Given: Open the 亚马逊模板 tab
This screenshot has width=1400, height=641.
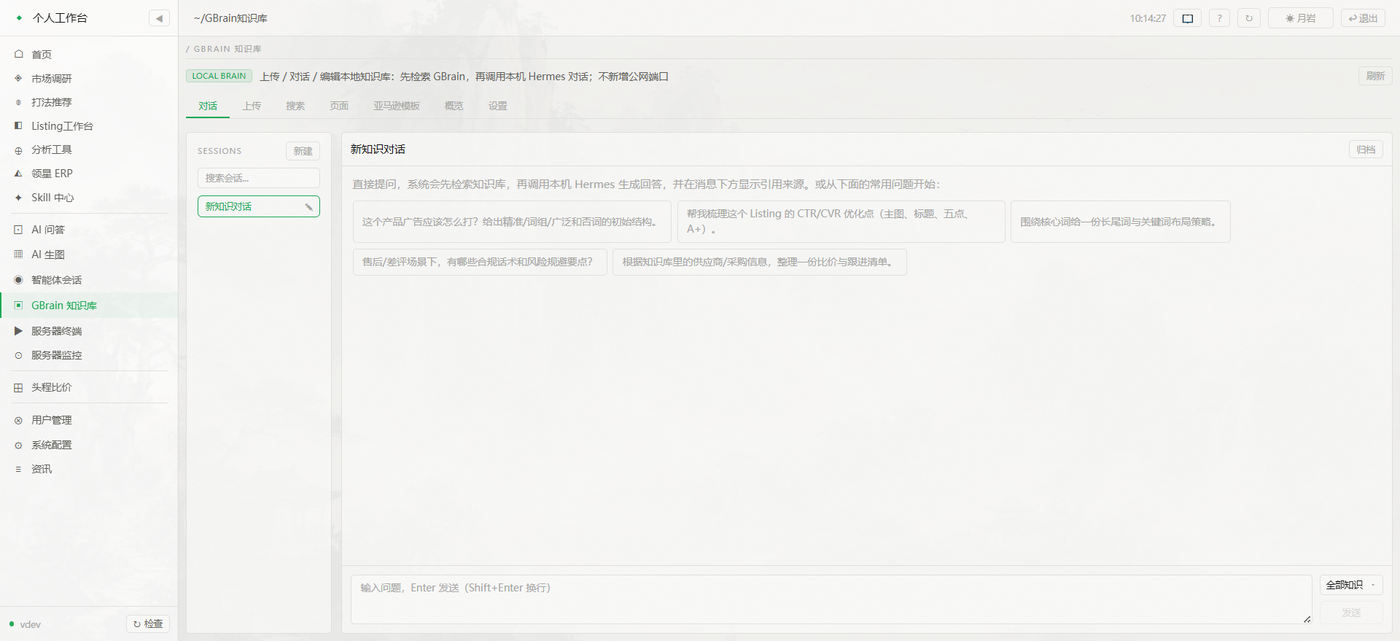Looking at the screenshot, I should 397,106.
